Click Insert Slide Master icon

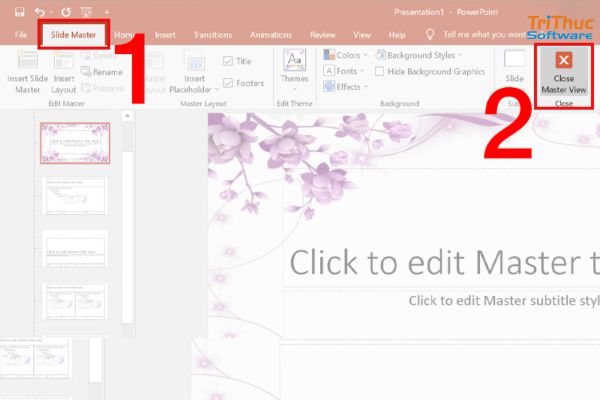pyautogui.click(x=28, y=60)
